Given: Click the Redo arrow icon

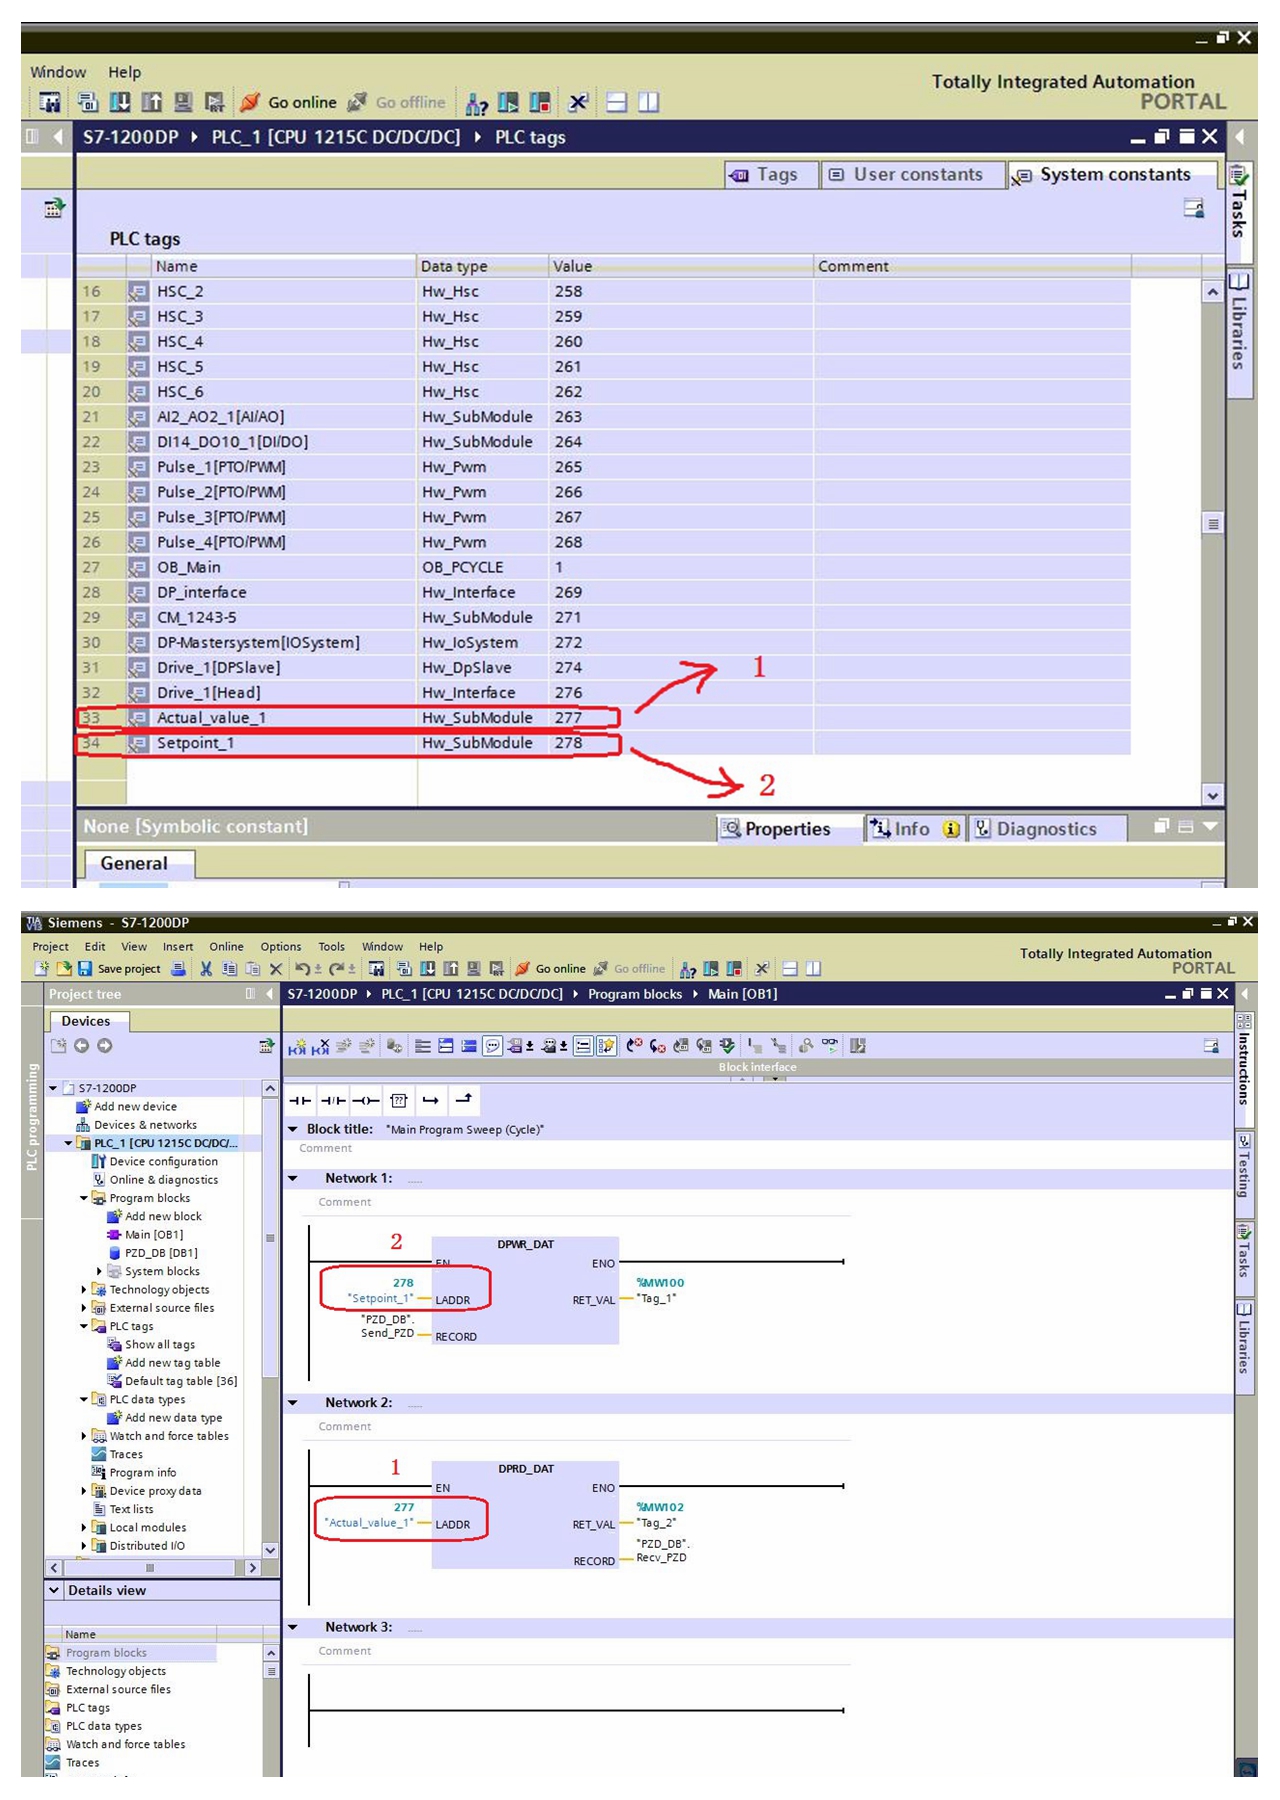Looking at the screenshot, I should pyautogui.click(x=336, y=968).
